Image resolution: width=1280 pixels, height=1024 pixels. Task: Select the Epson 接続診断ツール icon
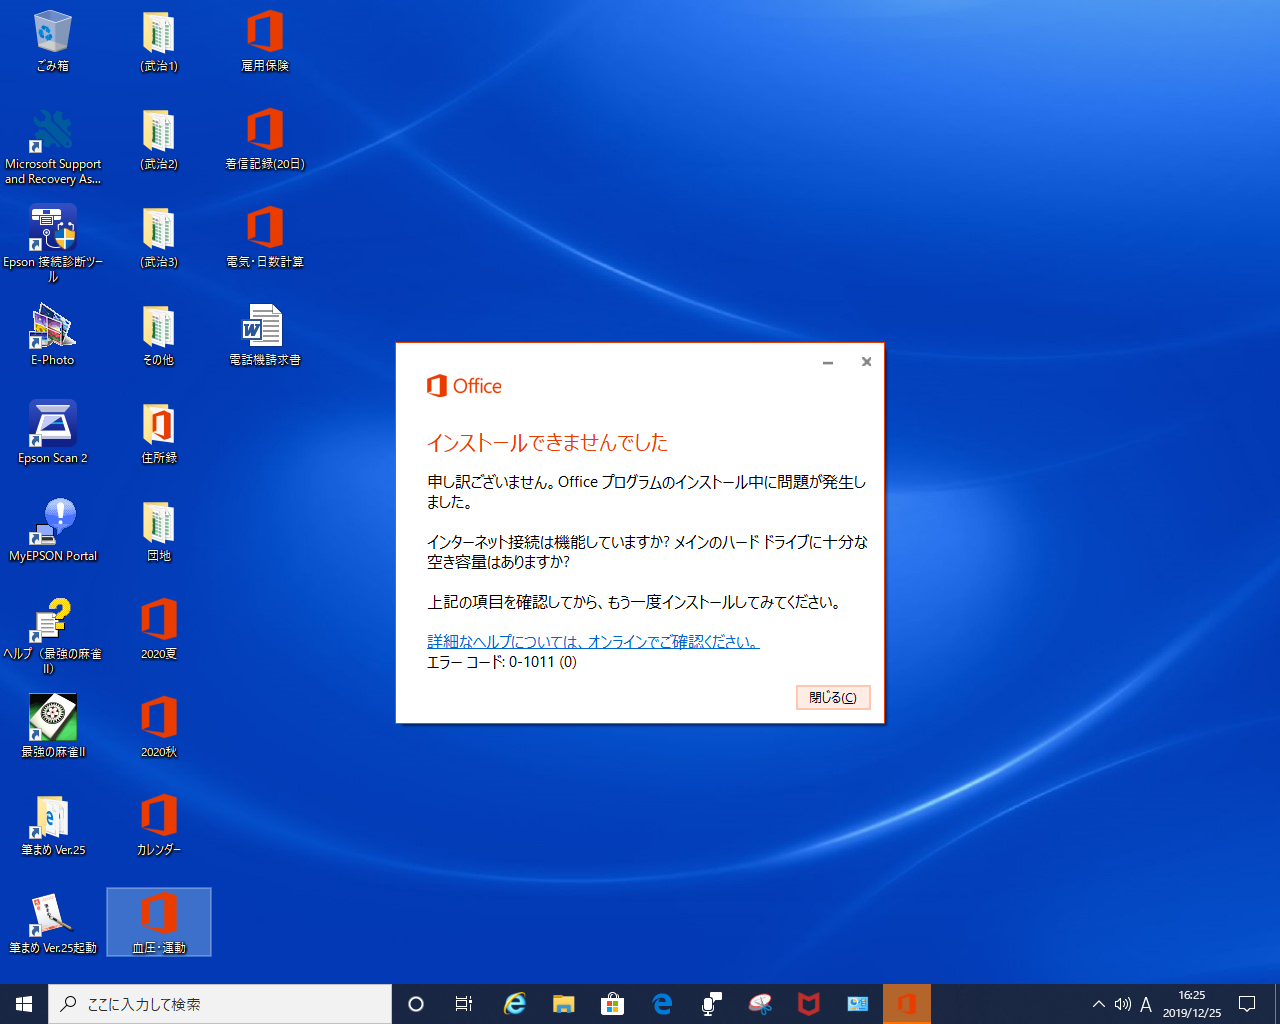click(x=53, y=244)
